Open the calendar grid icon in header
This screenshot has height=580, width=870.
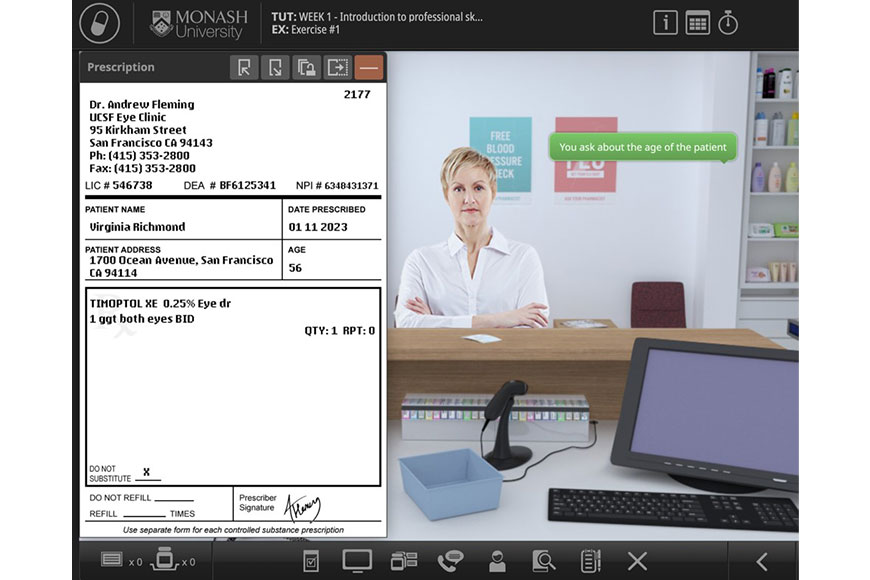pyautogui.click(x=697, y=23)
